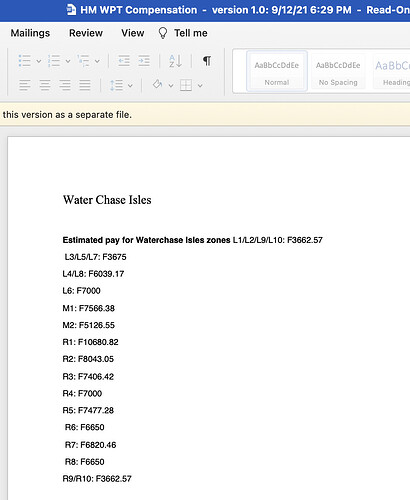Click the Line and Paragraph Spacing icon
This screenshot has width=410, height=500.
point(117,85)
